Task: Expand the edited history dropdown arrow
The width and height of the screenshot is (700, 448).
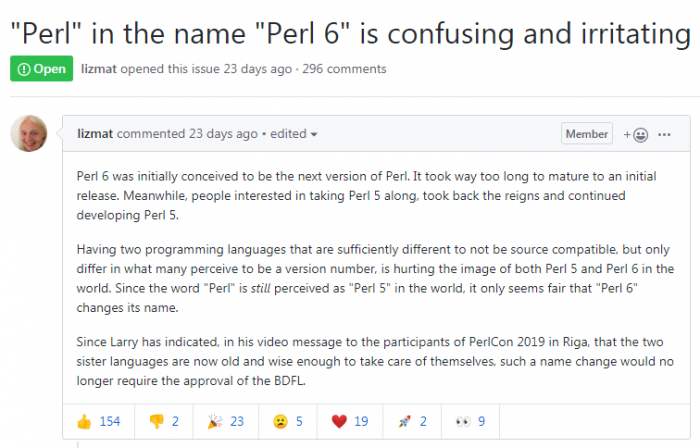Action: pos(314,134)
